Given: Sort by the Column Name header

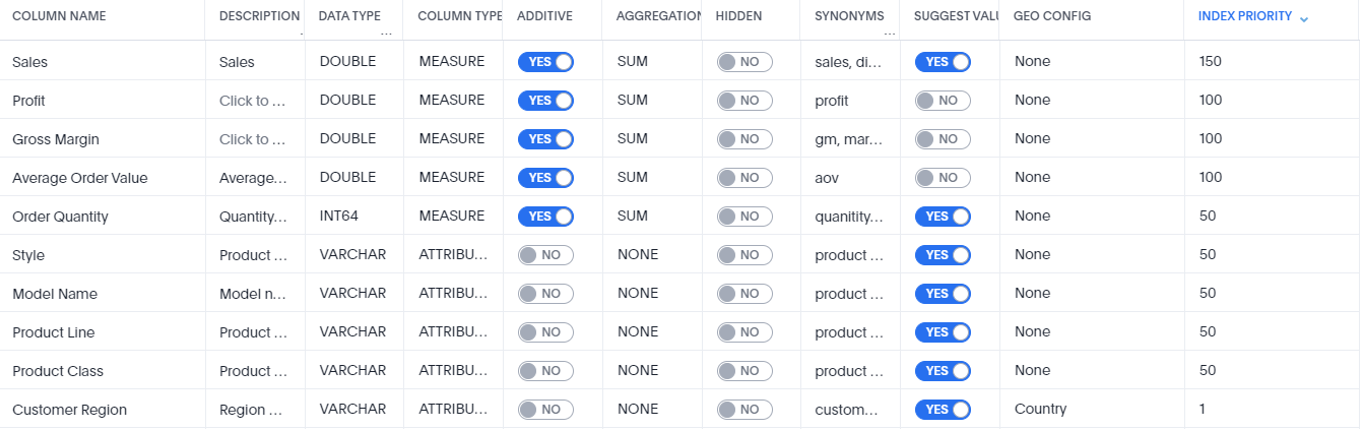Looking at the screenshot, I should pos(59,17).
